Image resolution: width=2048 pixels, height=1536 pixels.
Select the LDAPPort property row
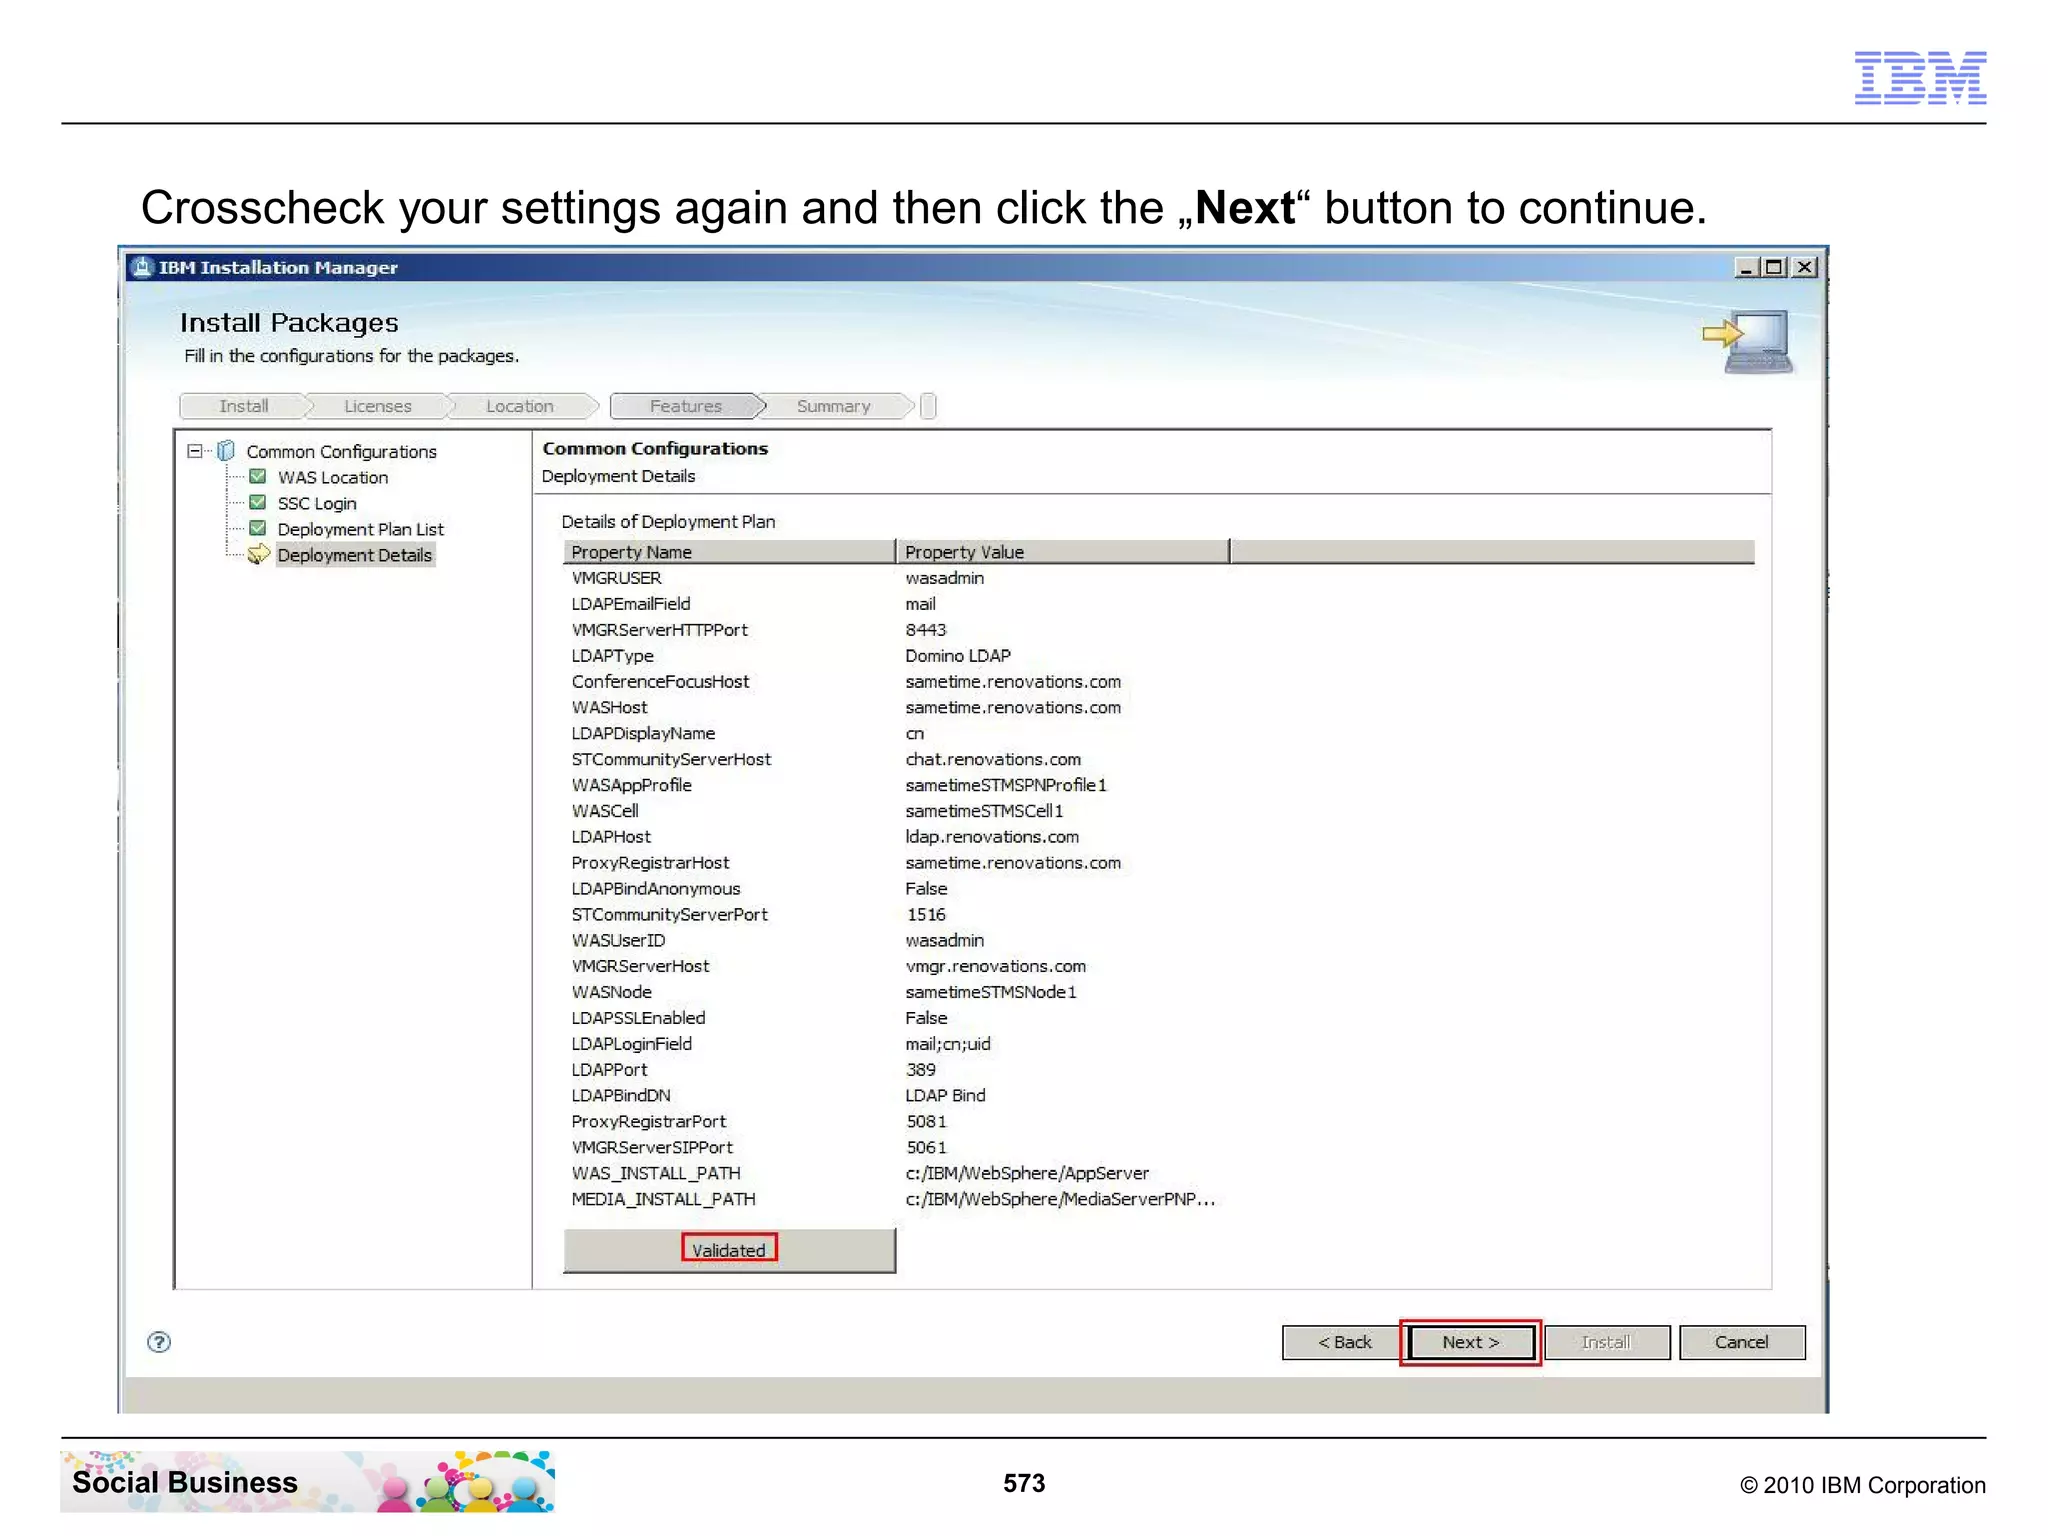coord(1158,1070)
